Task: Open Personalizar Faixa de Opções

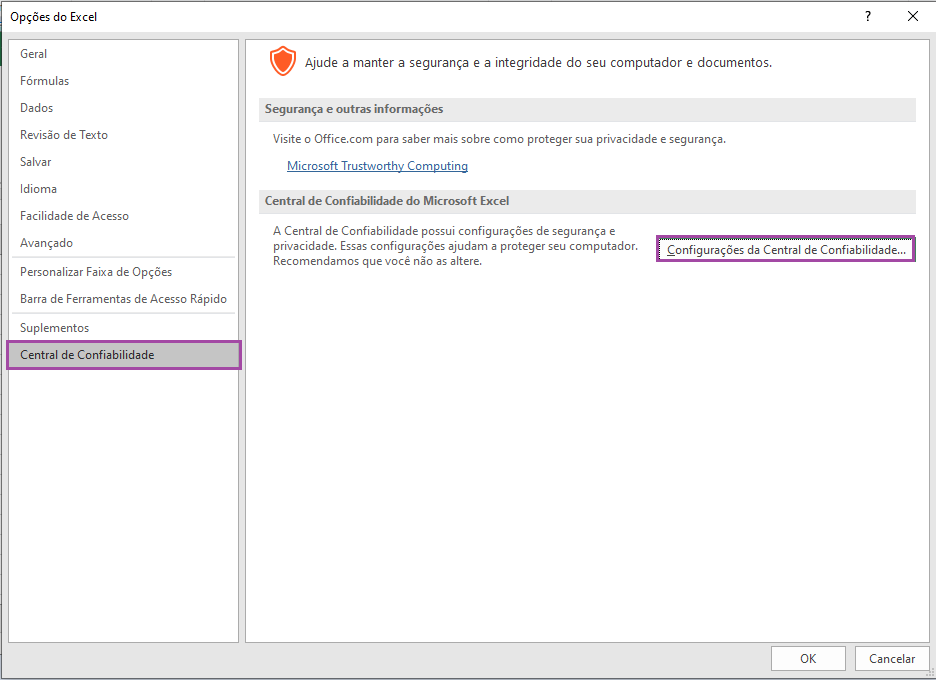Action: coord(124,272)
